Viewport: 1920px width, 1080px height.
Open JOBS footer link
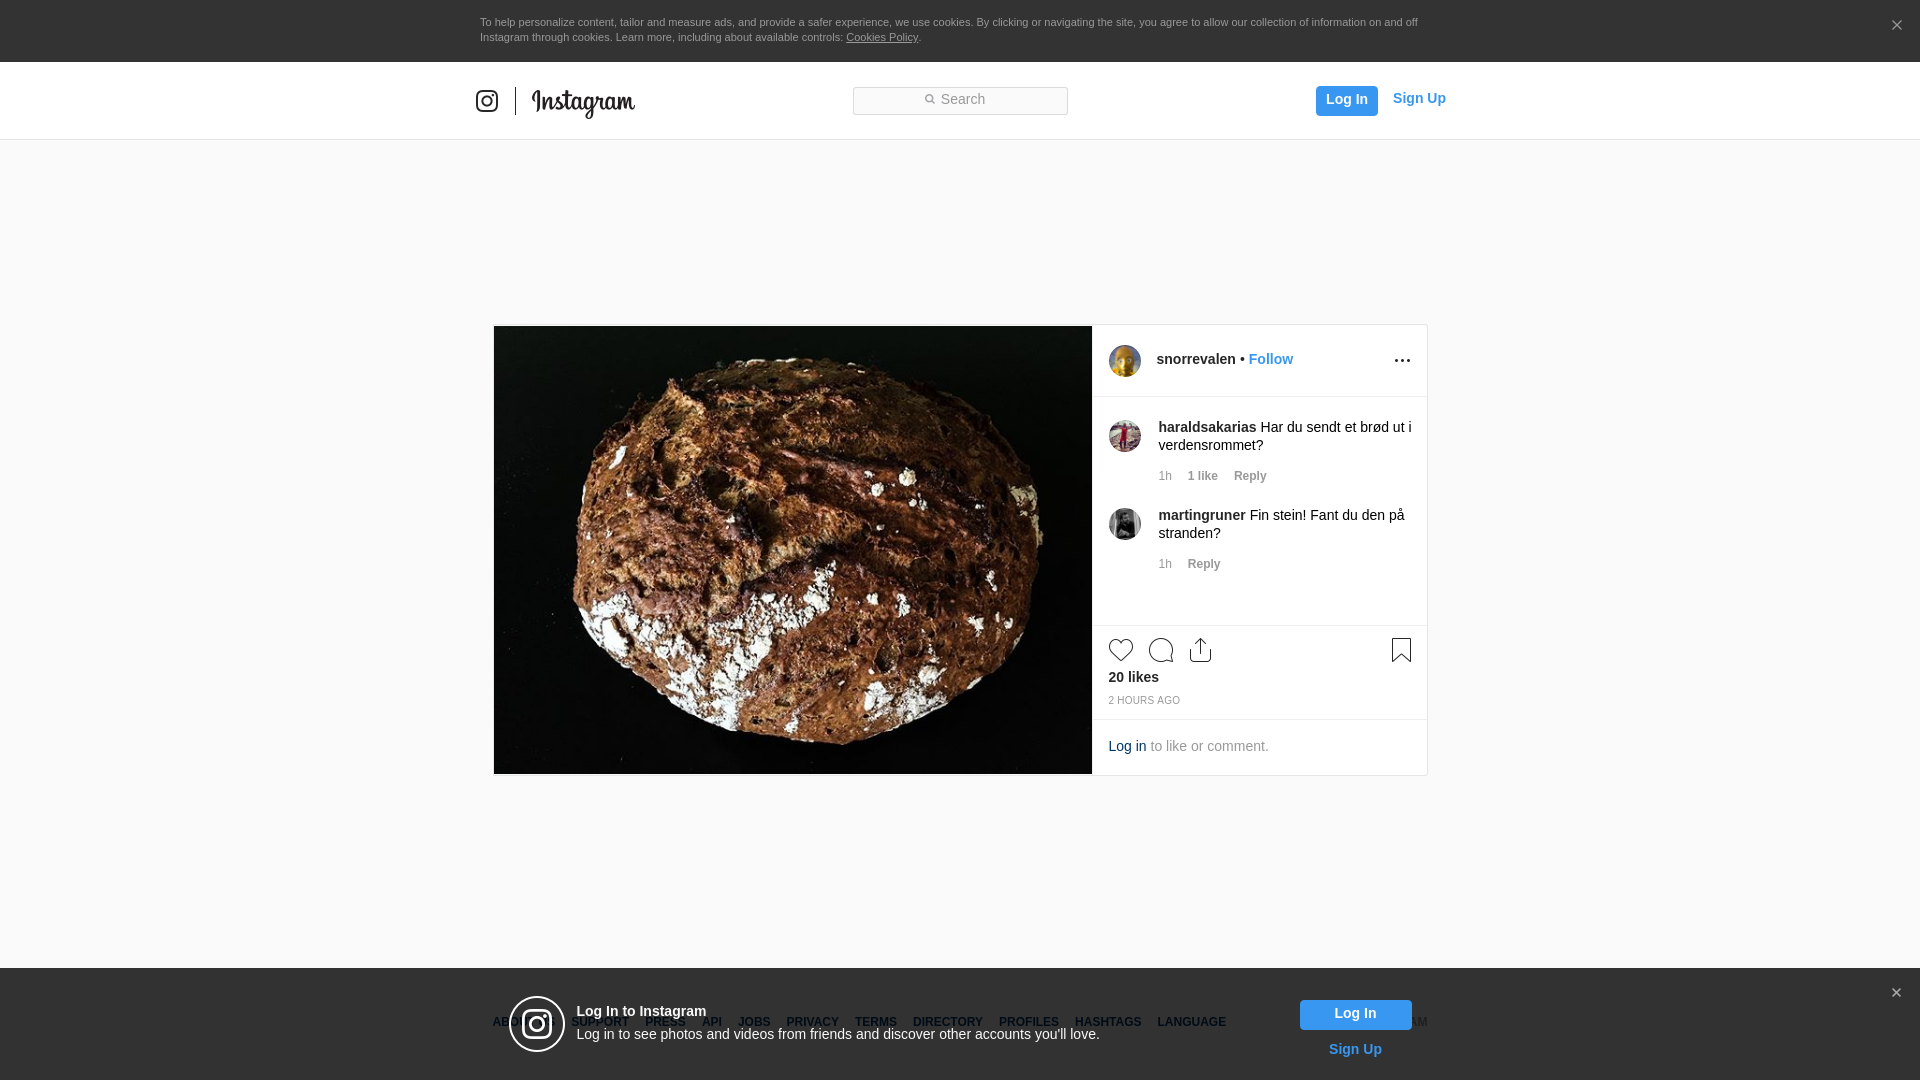click(754, 1022)
